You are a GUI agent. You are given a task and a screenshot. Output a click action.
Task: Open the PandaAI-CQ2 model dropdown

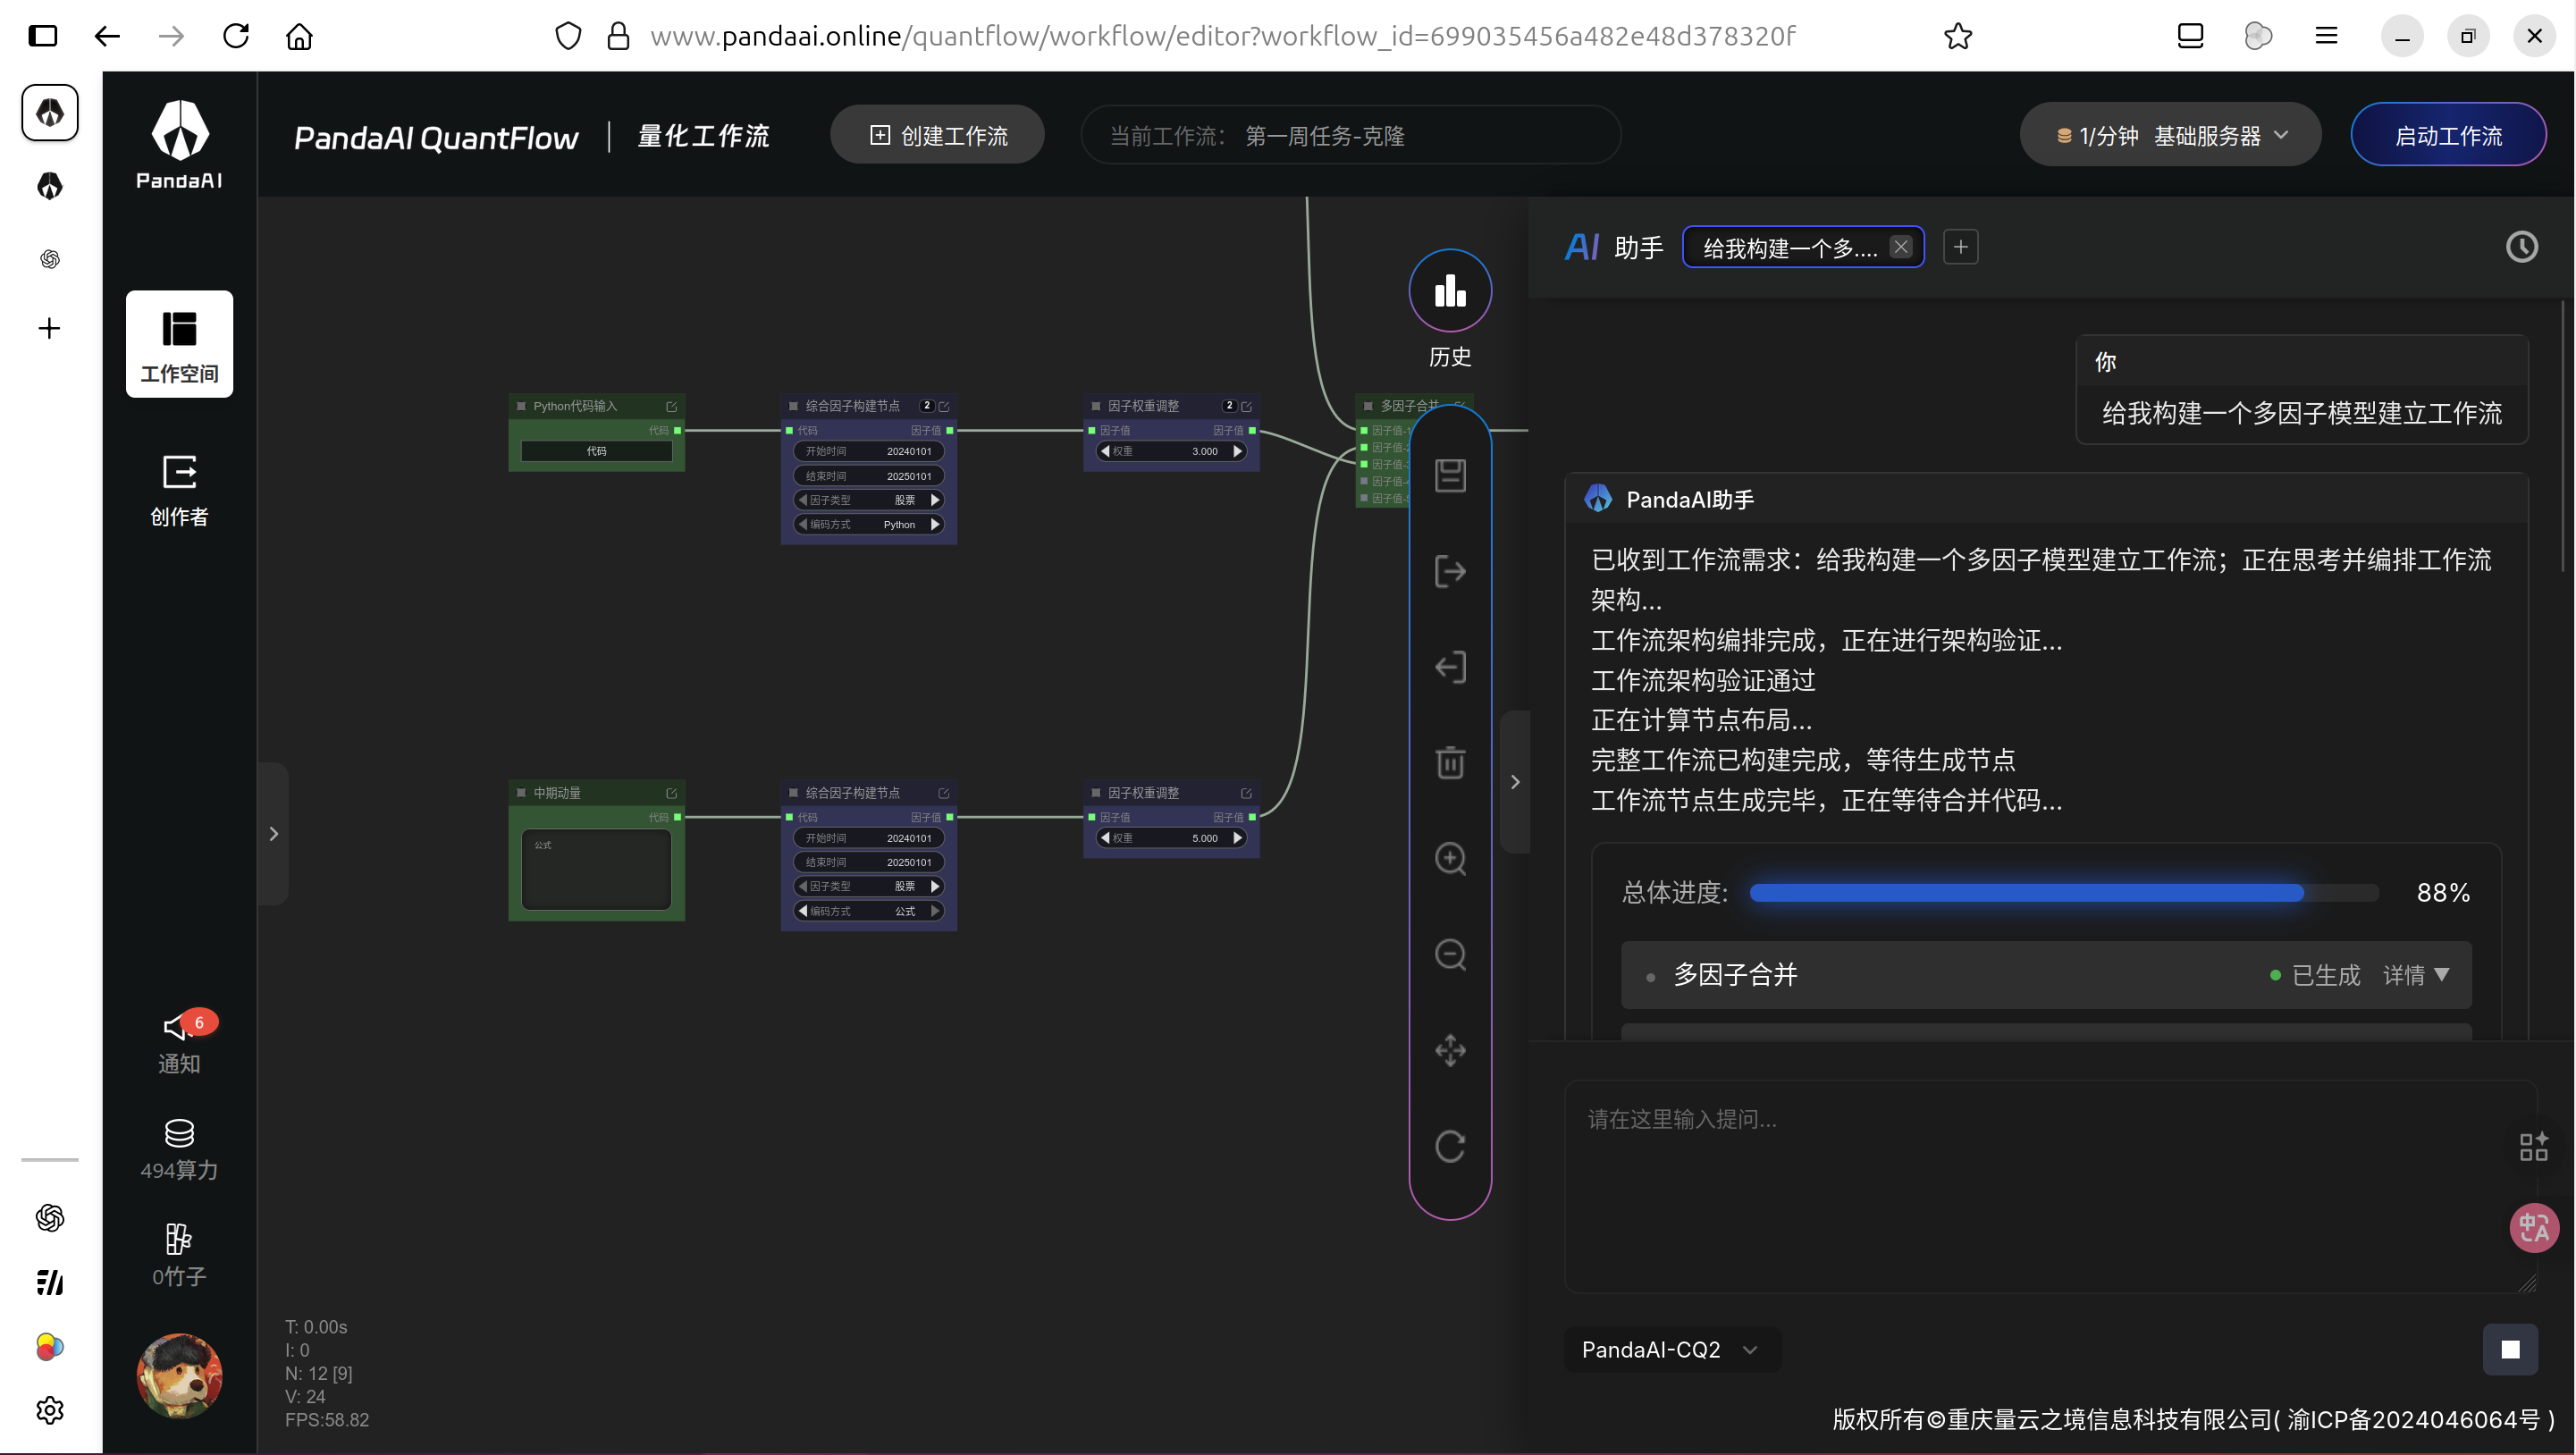tap(1672, 1350)
